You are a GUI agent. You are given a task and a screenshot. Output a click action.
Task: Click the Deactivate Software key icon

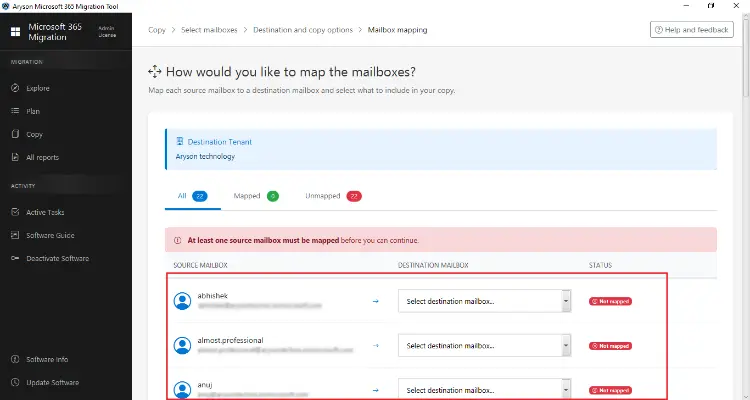coord(15,258)
